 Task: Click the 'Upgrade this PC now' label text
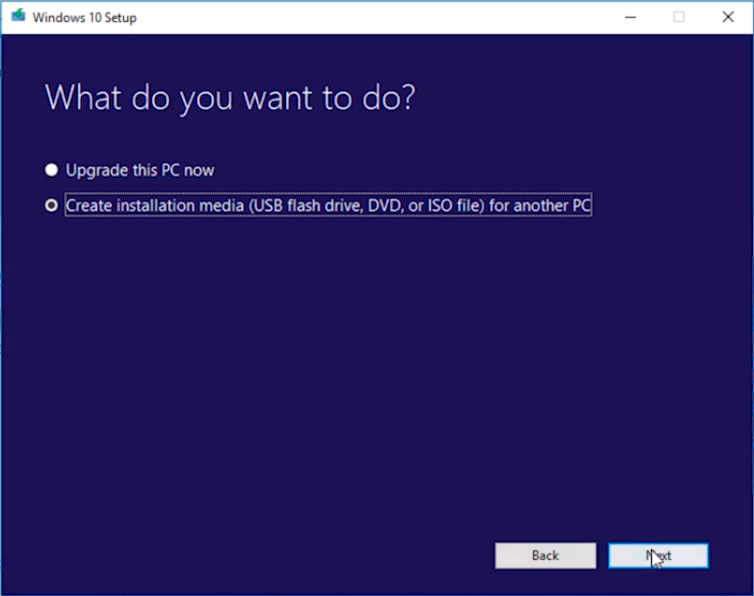click(140, 170)
